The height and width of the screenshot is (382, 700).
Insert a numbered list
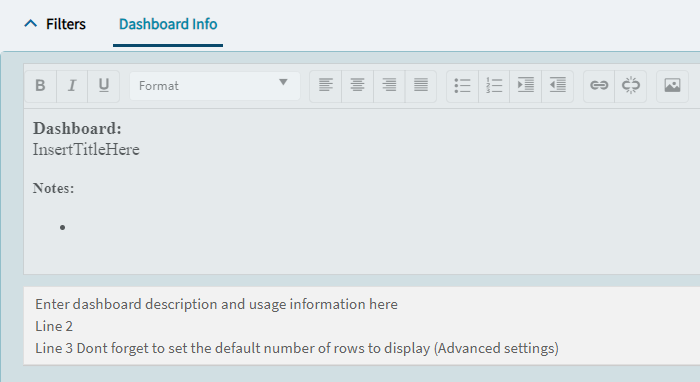coord(494,86)
